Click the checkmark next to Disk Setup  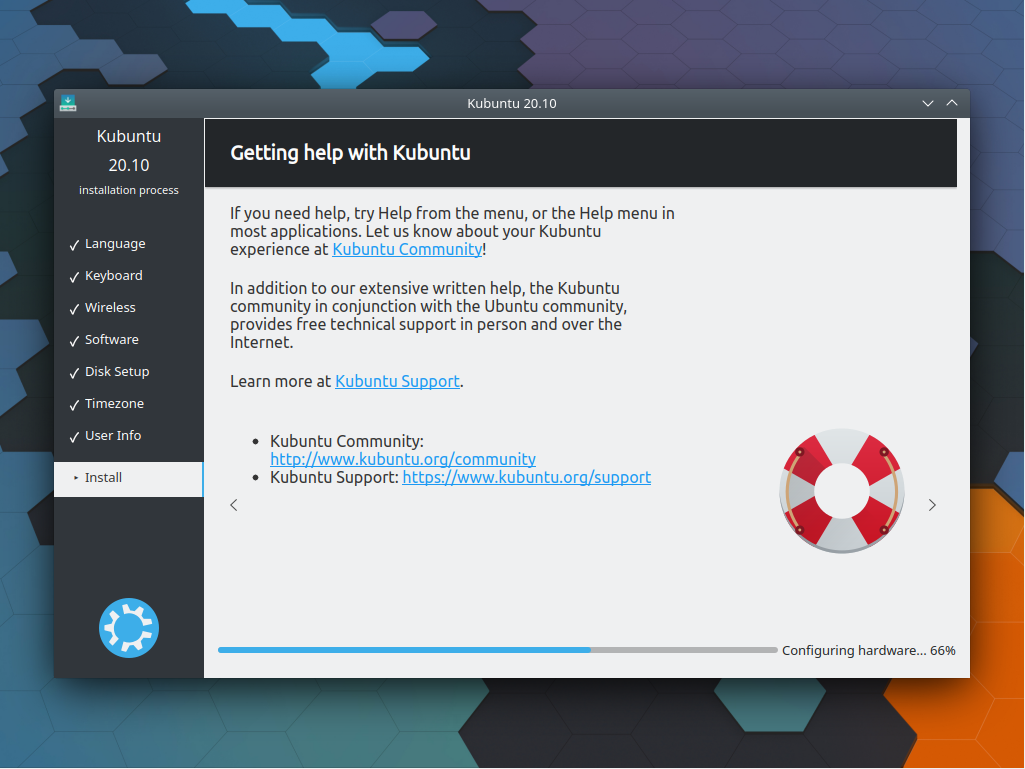tap(74, 373)
